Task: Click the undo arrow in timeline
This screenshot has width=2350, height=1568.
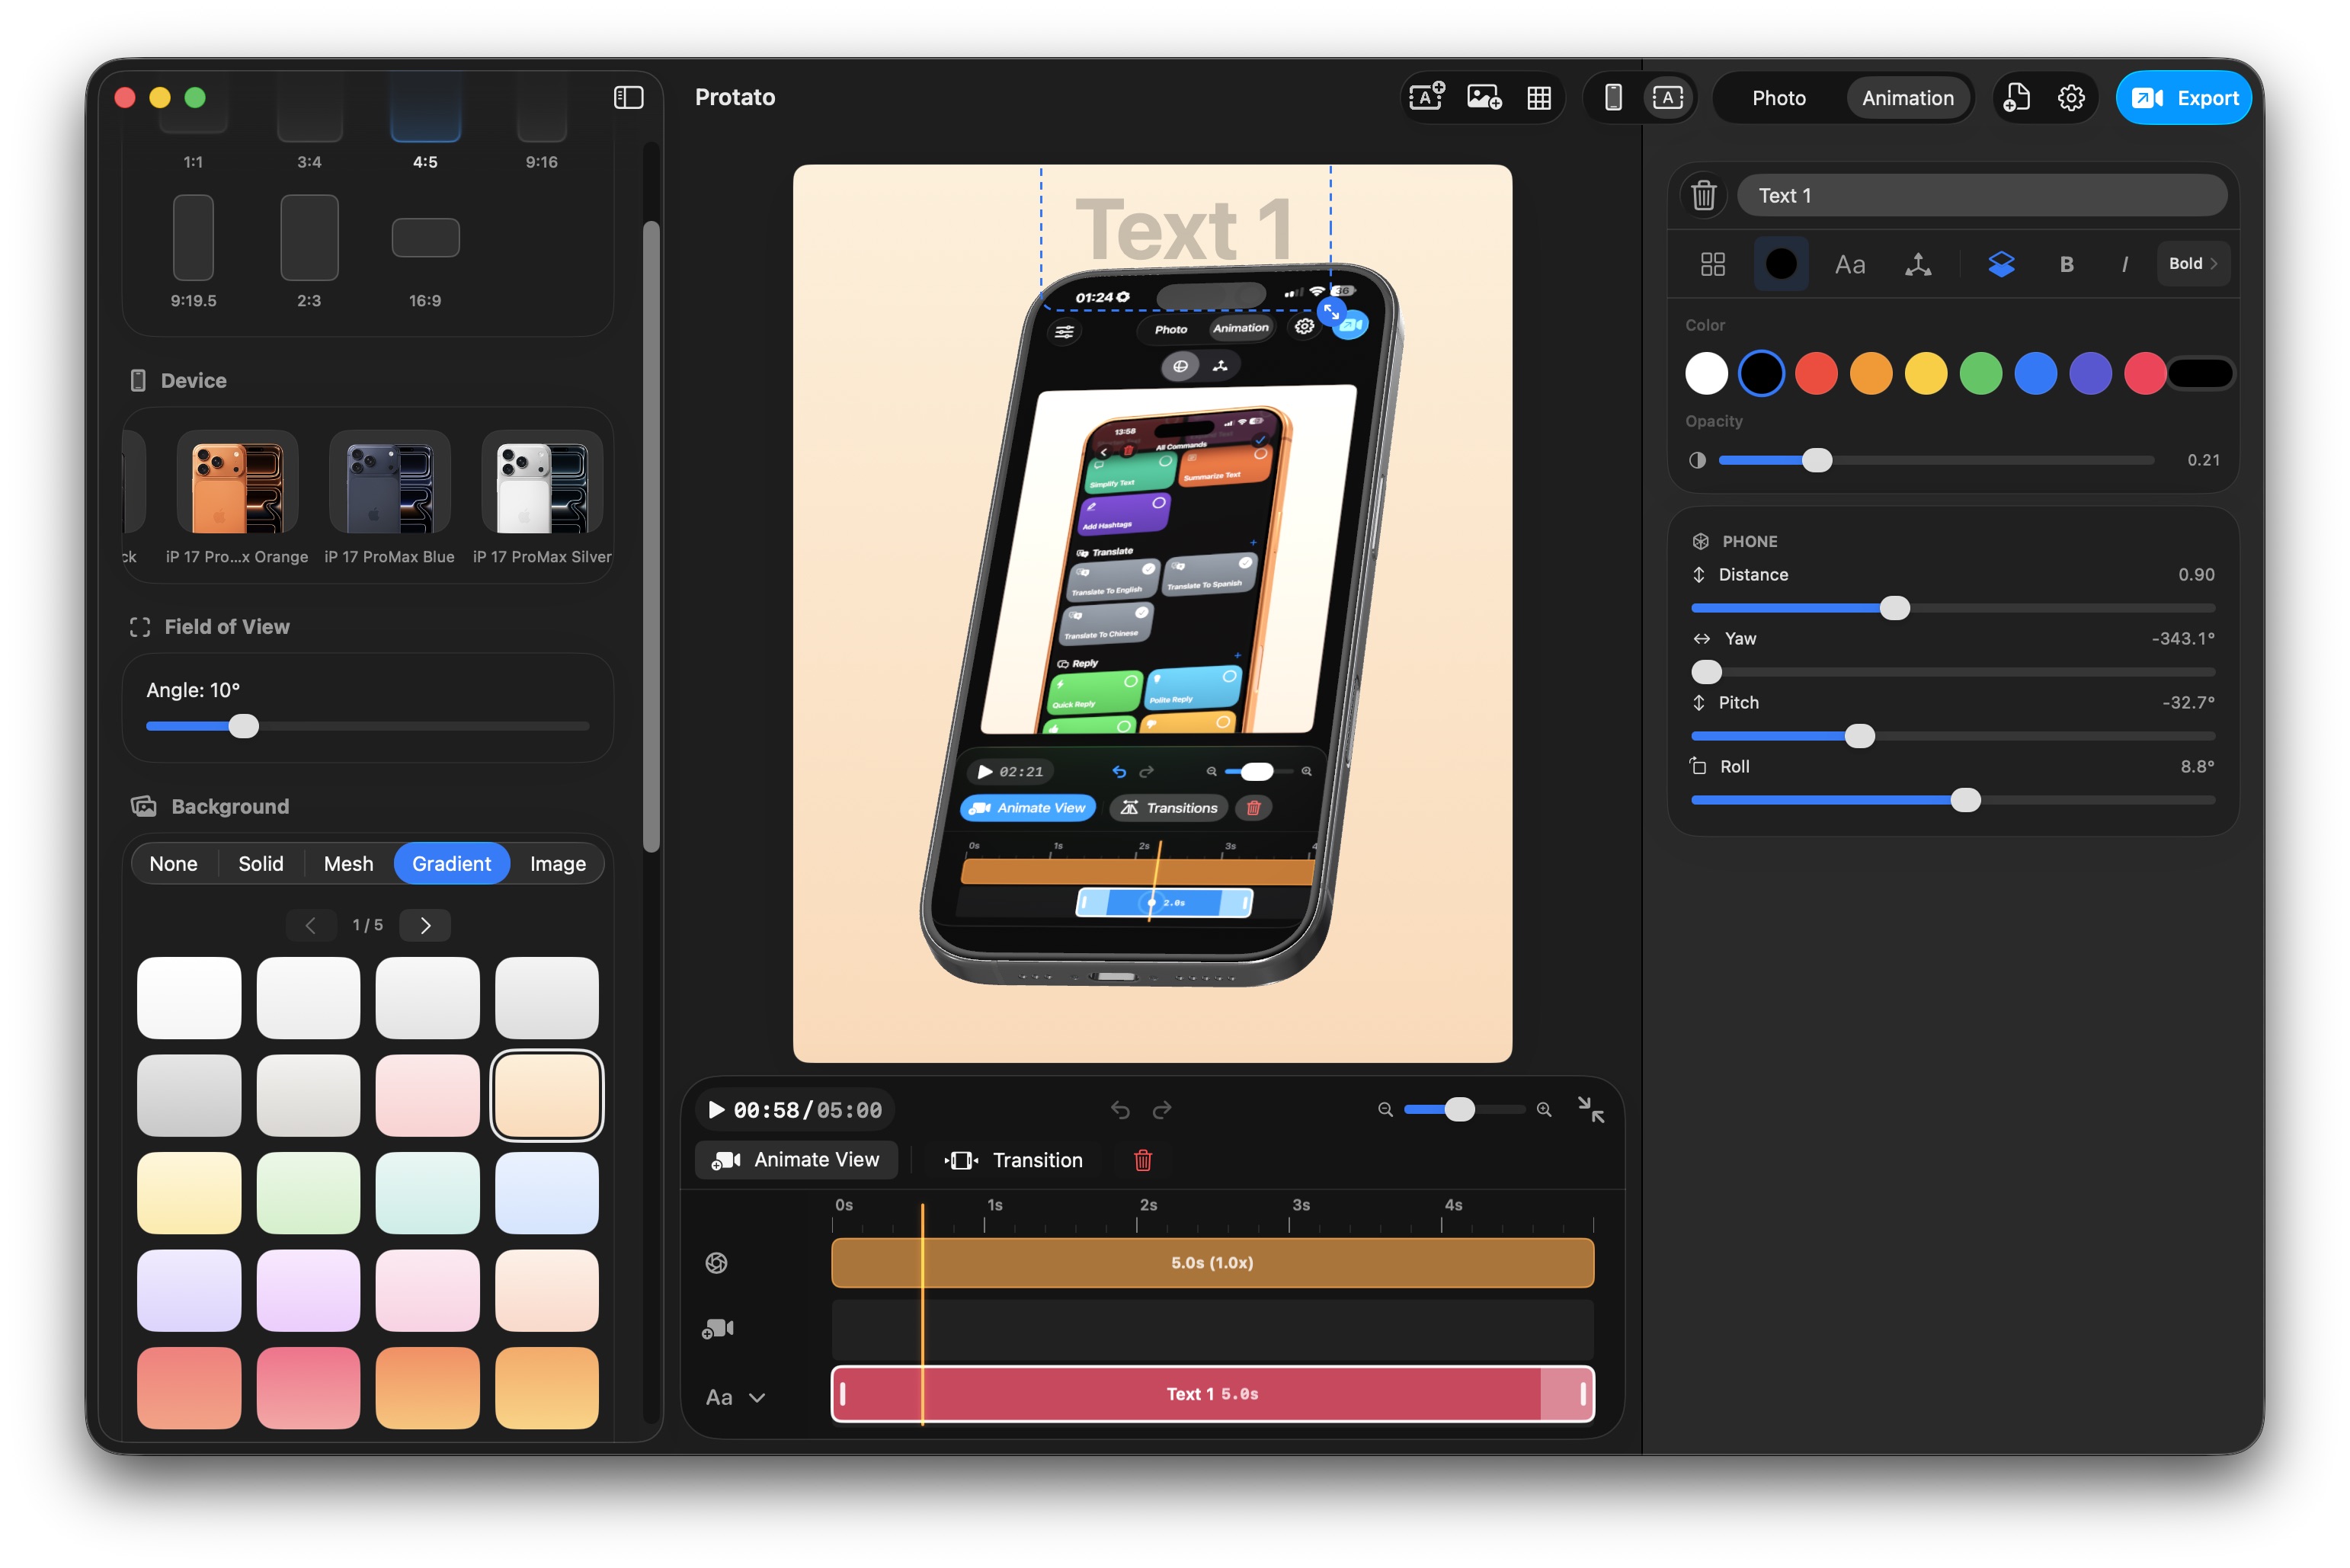Action: point(1120,1110)
